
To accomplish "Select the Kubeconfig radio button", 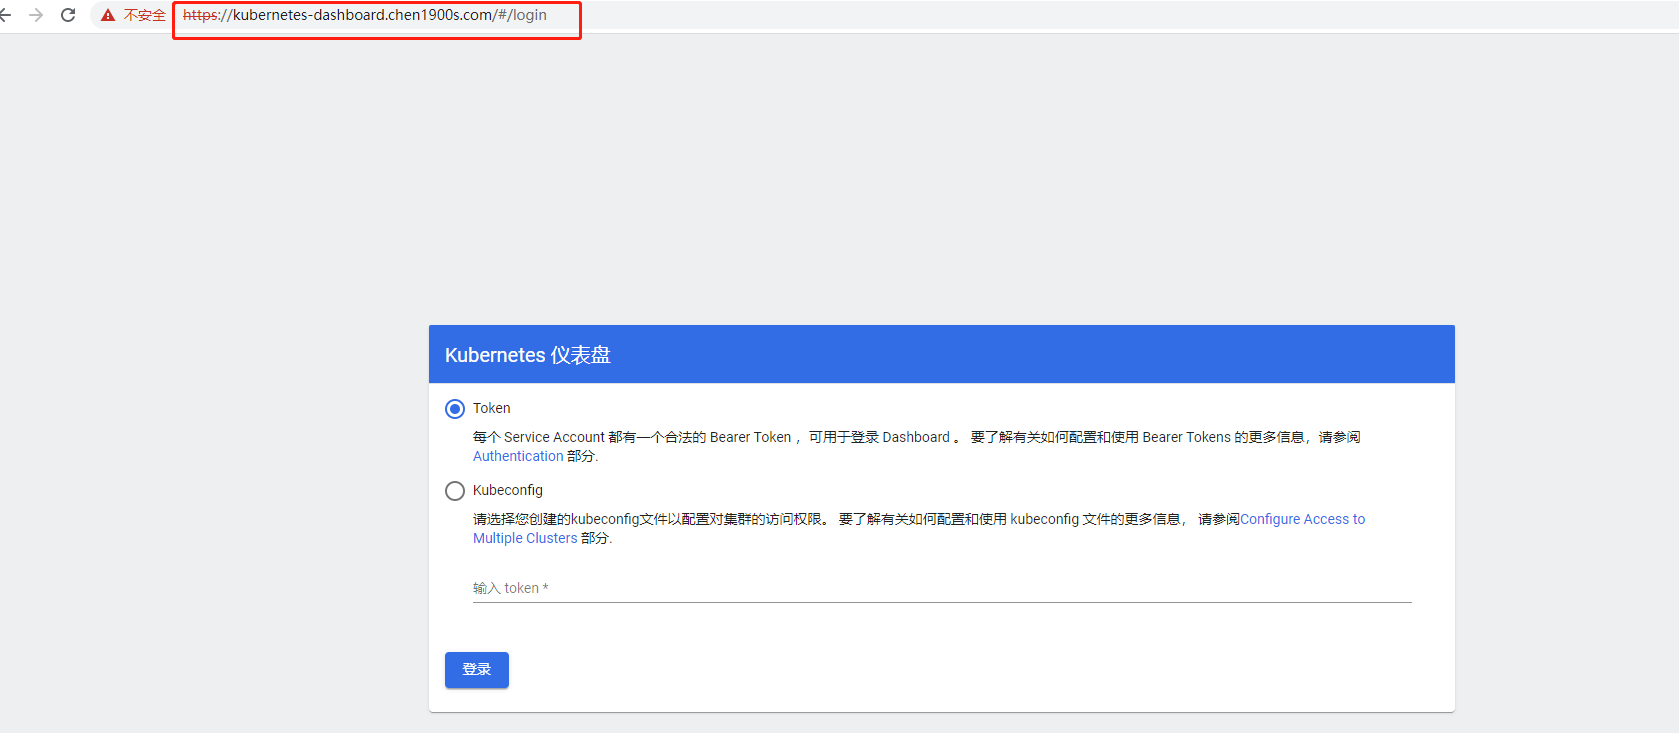I will coord(455,491).
